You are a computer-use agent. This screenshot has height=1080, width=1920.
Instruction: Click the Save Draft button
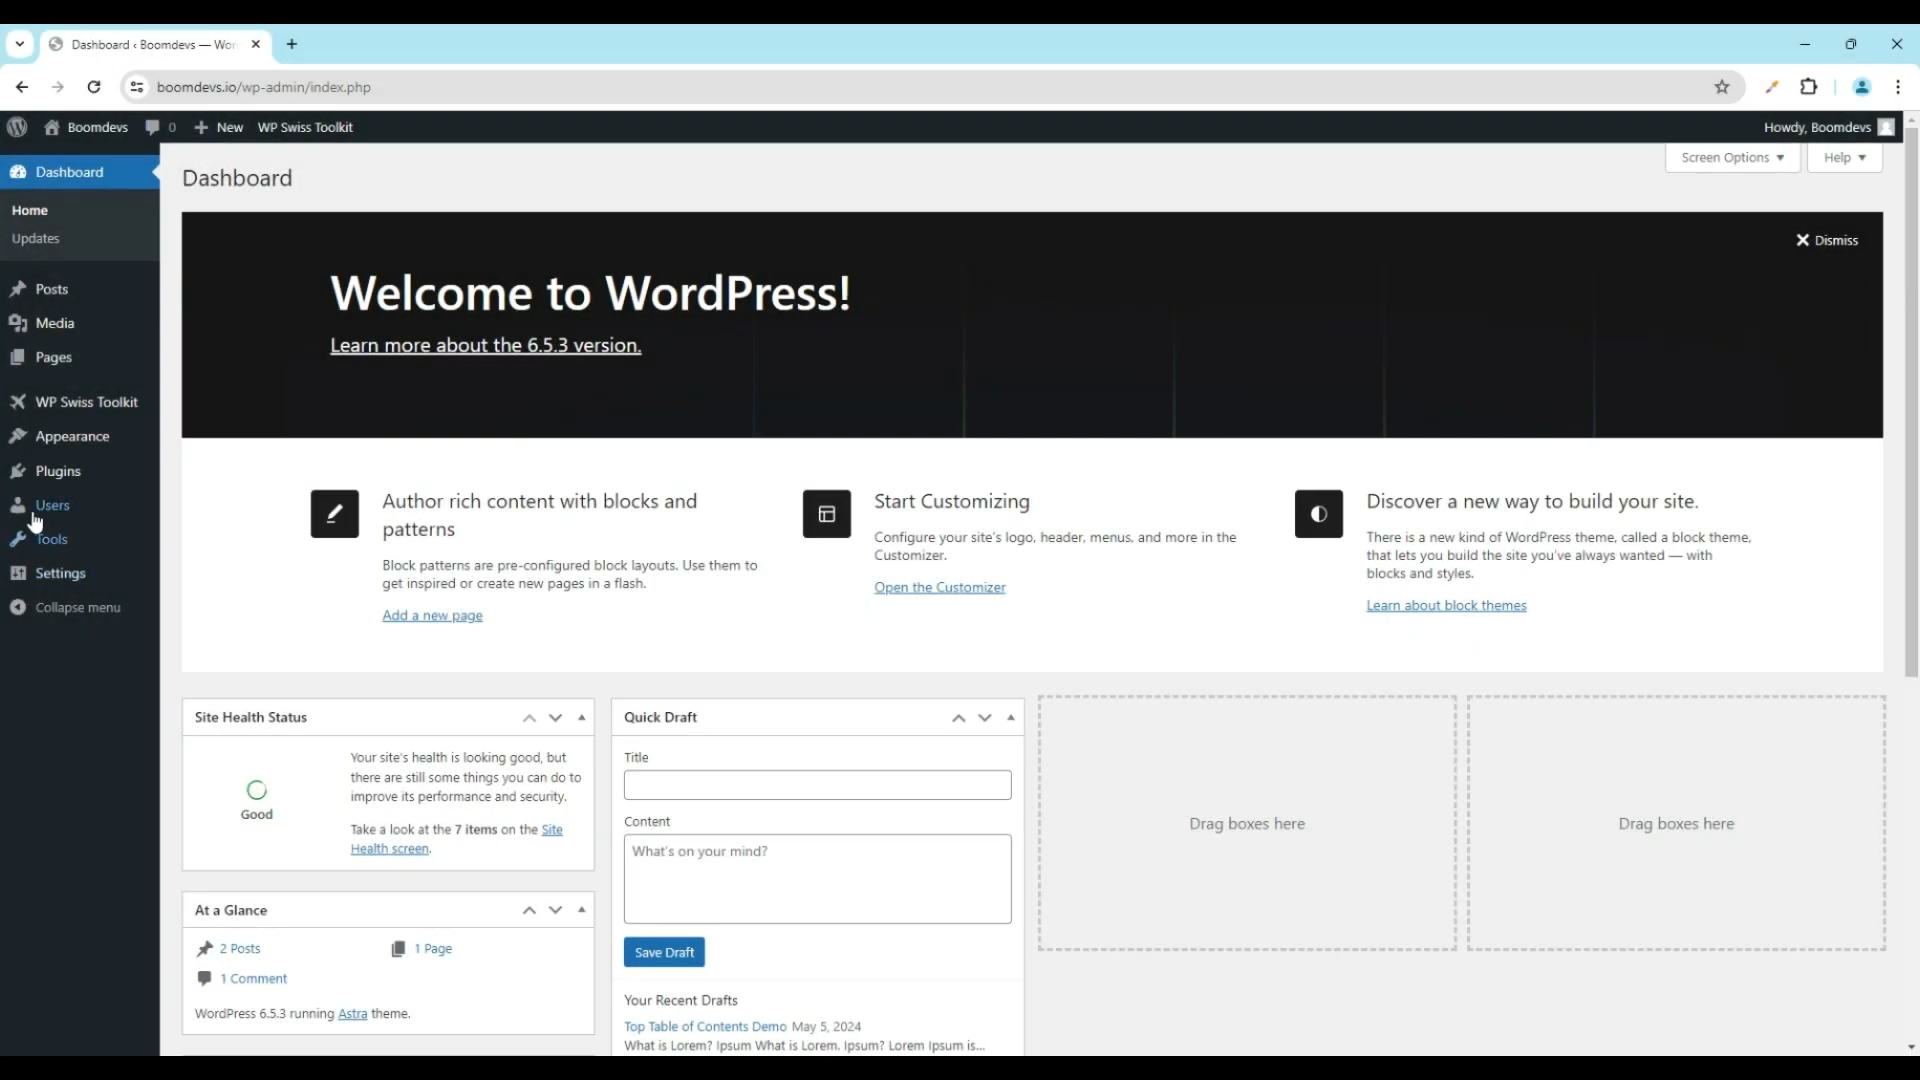click(x=664, y=952)
